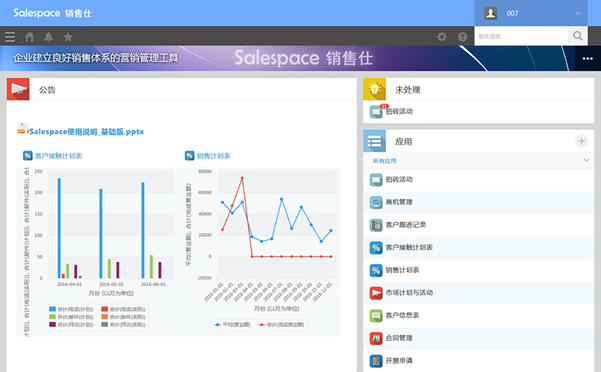The image size is (601, 372).
Task: Toggle 合计(邮件(计划)) legend series
Action: pyautogui.click(x=71, y=317)
